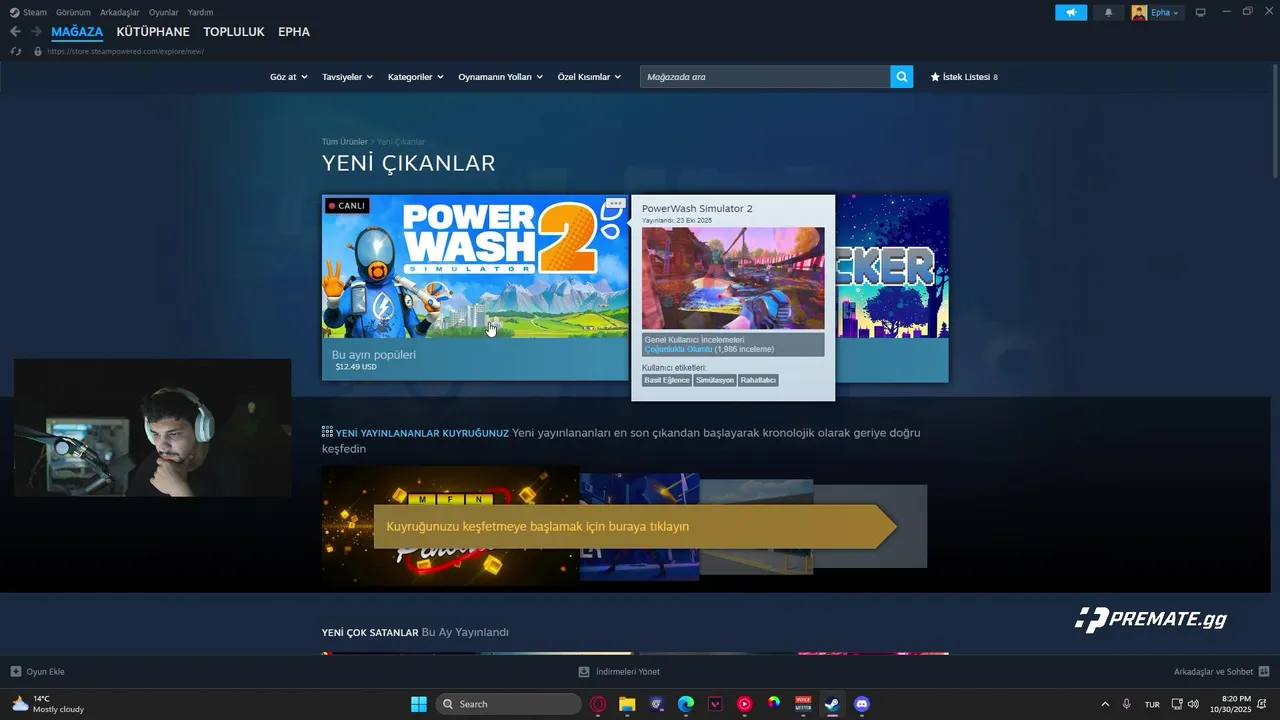Click the page vertical scrollbar
1280x720 pixels.
pyautogui.click(x=1275, y=120)
